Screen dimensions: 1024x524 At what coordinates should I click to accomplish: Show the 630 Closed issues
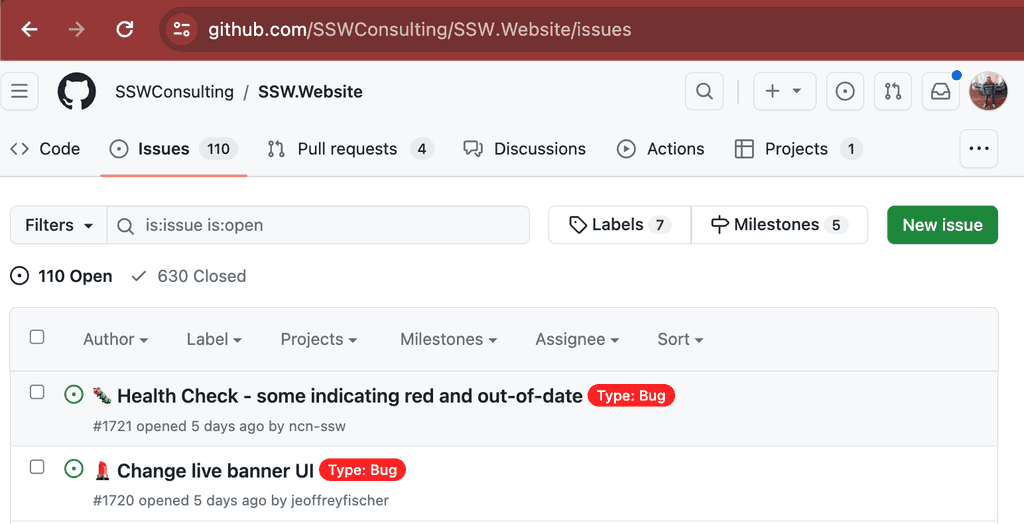(189, 276)
